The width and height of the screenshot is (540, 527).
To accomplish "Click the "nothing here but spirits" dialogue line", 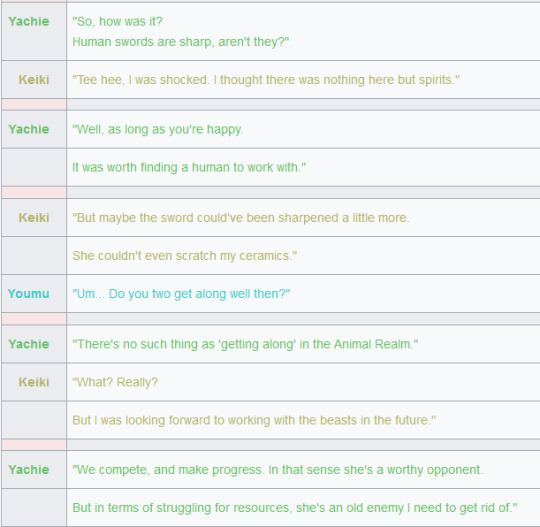I will 266,80.
